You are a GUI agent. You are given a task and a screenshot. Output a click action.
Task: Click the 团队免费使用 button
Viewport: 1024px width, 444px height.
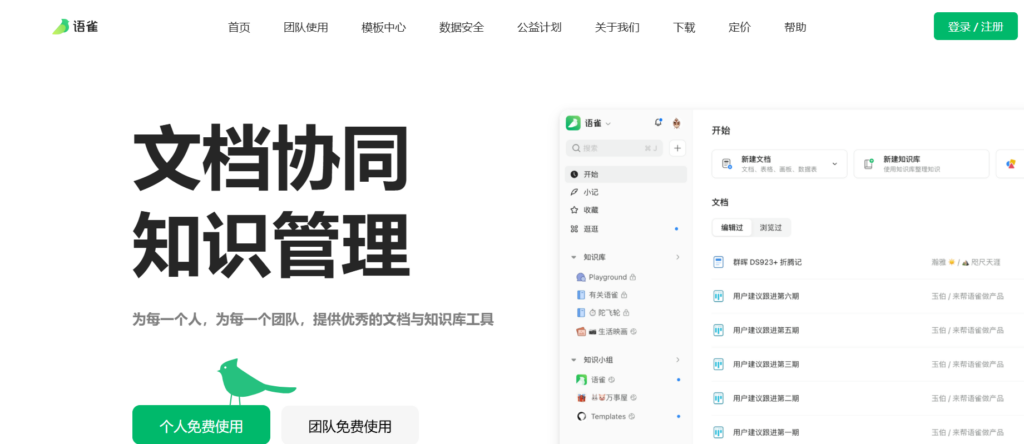coord(349,426)
